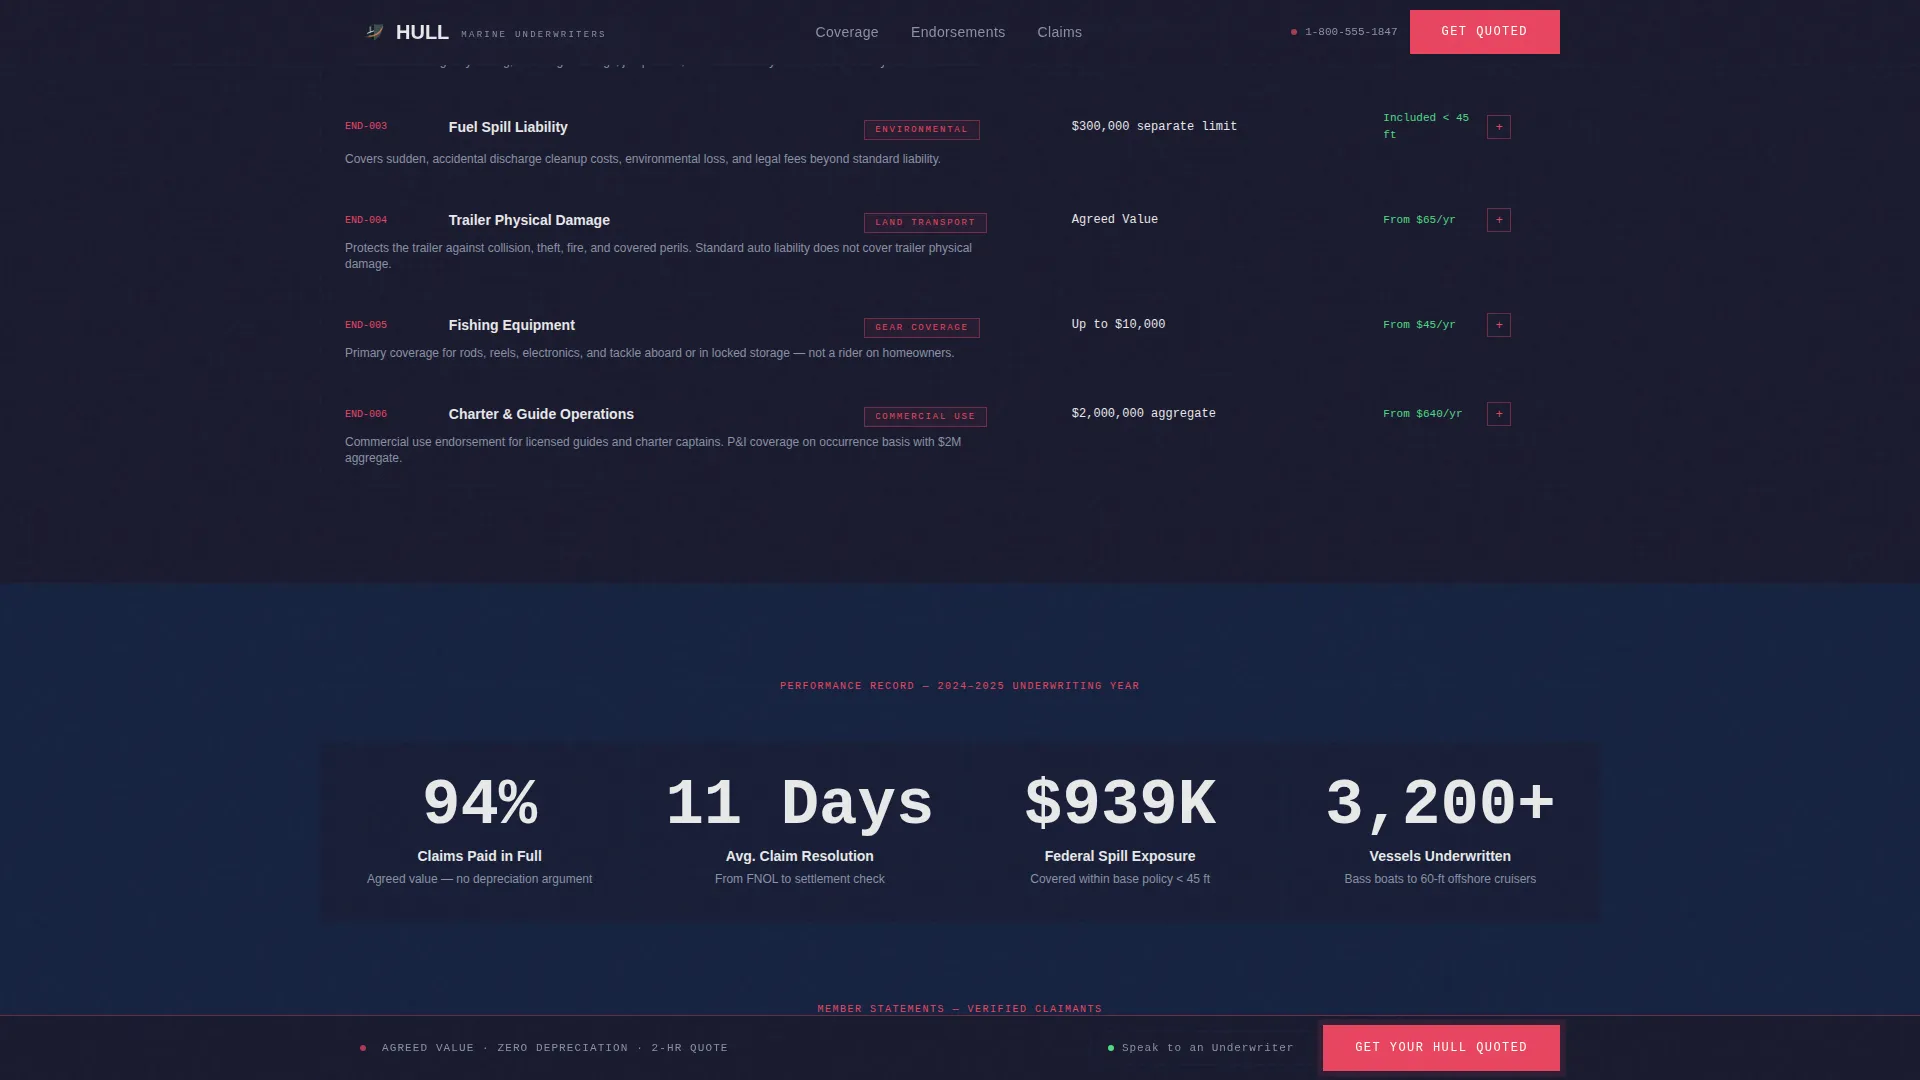Click the Agreed Value Zero Depreciation tagline

(x=555, y=1048)
